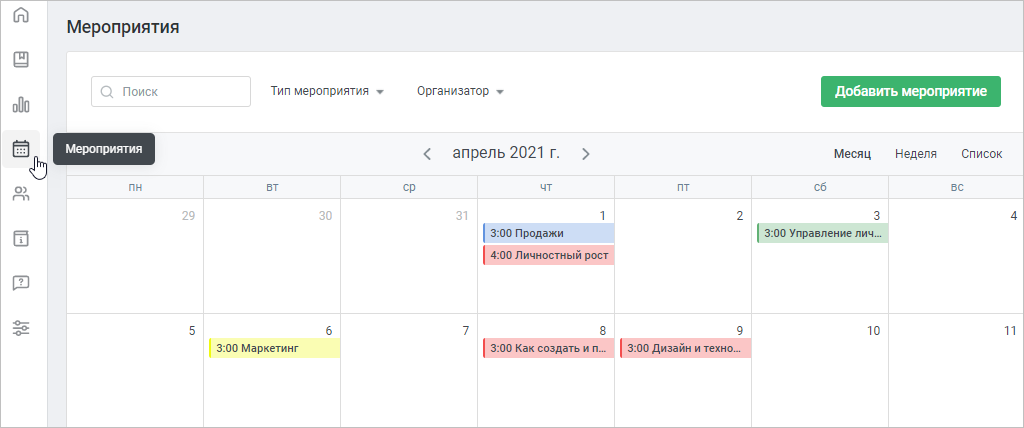The height and width of the screenshot is (428, 1024).
Task: Click the calendar events icon in sidebar
Action: tap(22, 149)
